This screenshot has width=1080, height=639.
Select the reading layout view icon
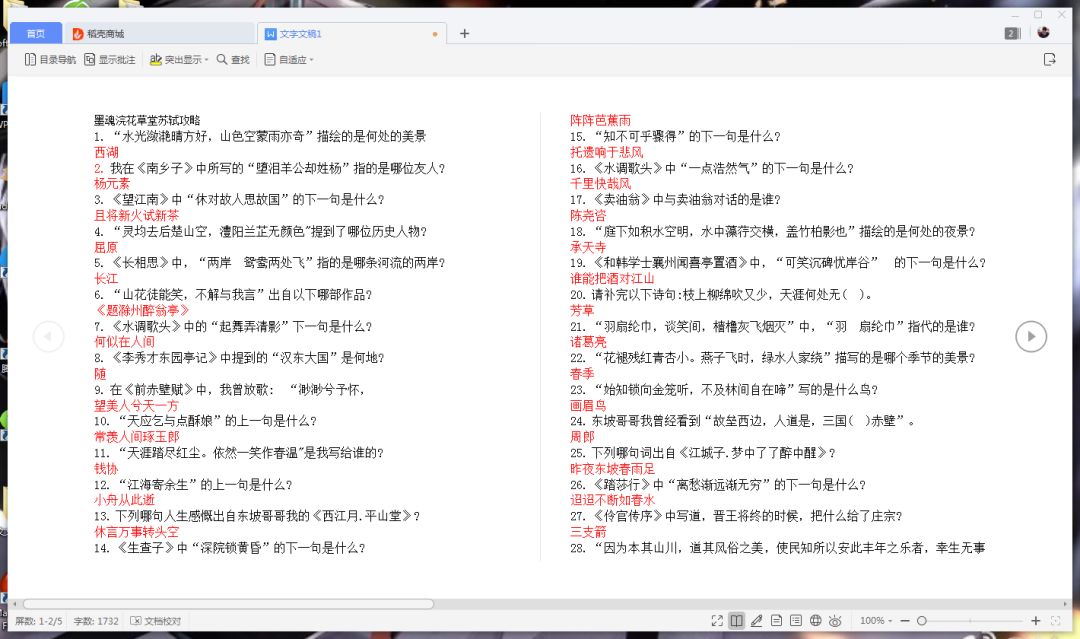736,621
